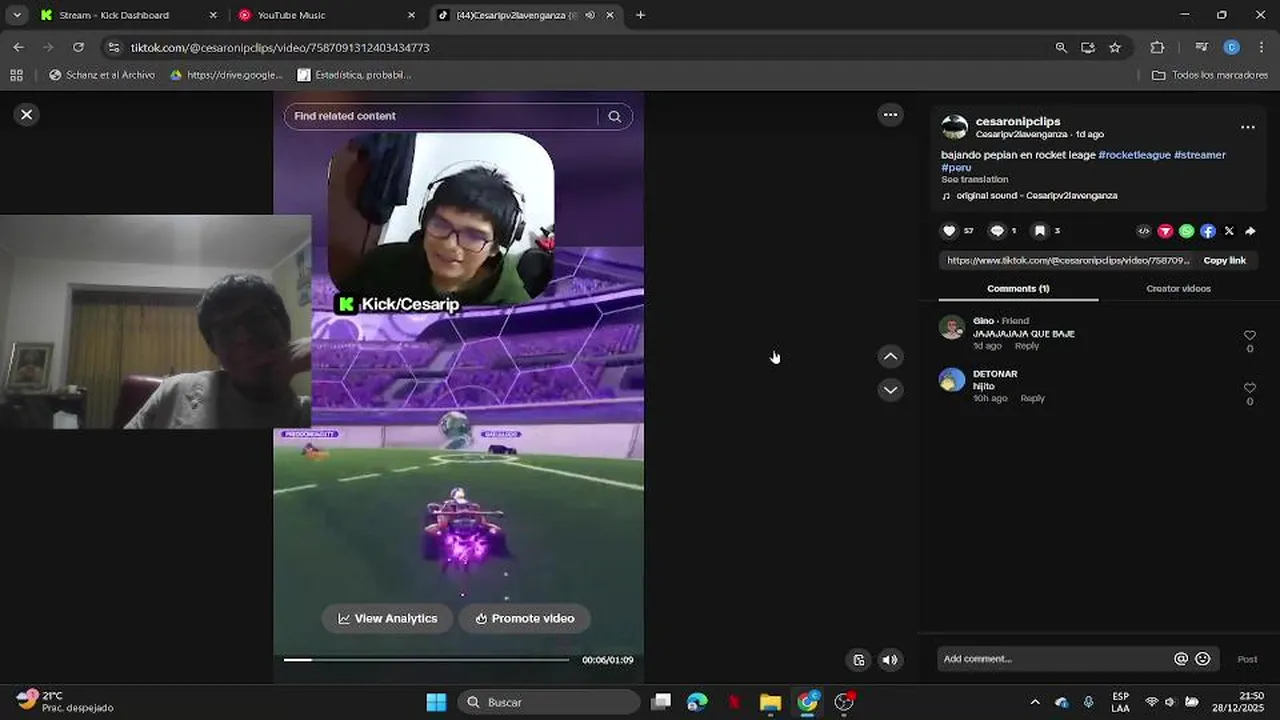Open Chrome extensions puzzle icon

(x=1157, y=47)
